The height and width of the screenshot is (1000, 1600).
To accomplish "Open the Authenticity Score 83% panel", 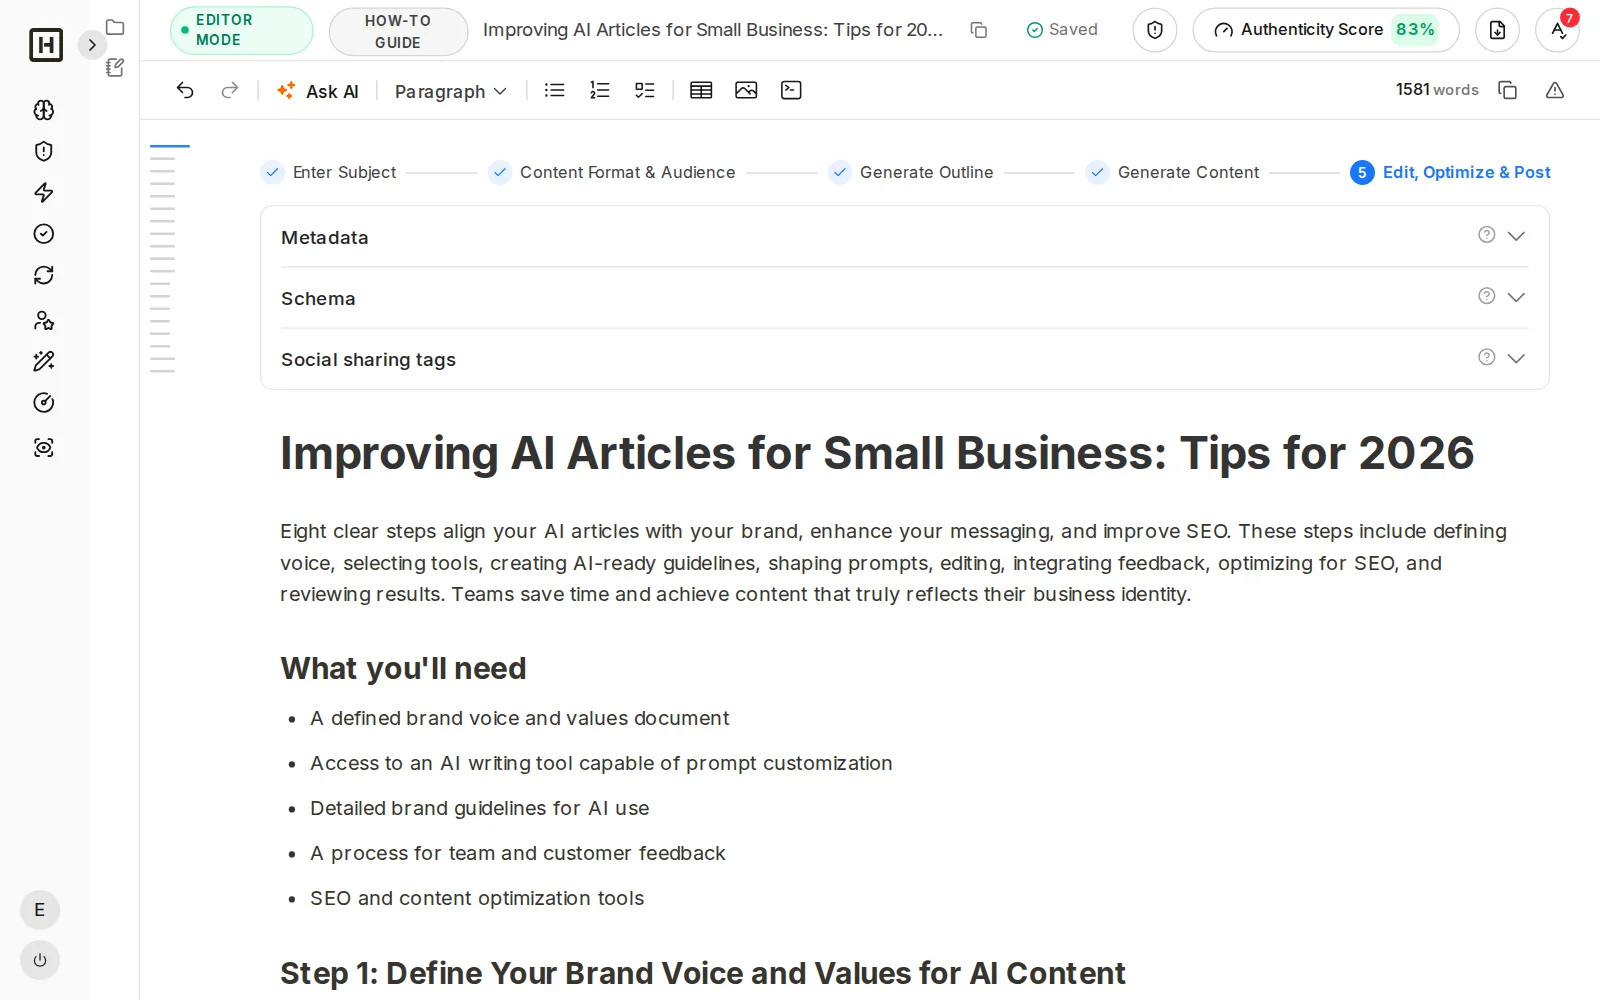I will click(1326, 30).
